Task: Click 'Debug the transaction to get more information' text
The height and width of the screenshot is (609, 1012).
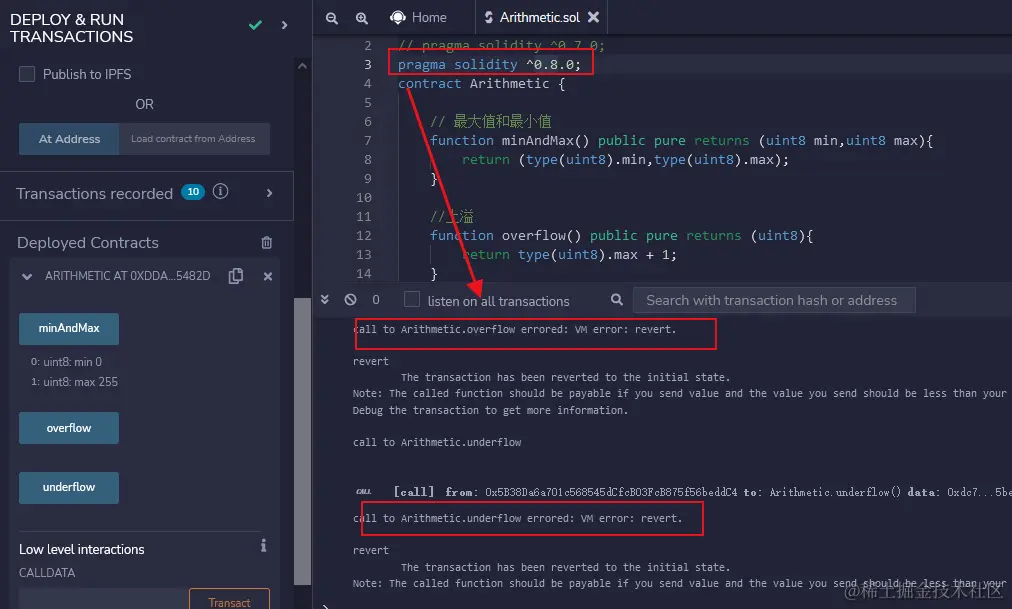Action: click(490, 410)
